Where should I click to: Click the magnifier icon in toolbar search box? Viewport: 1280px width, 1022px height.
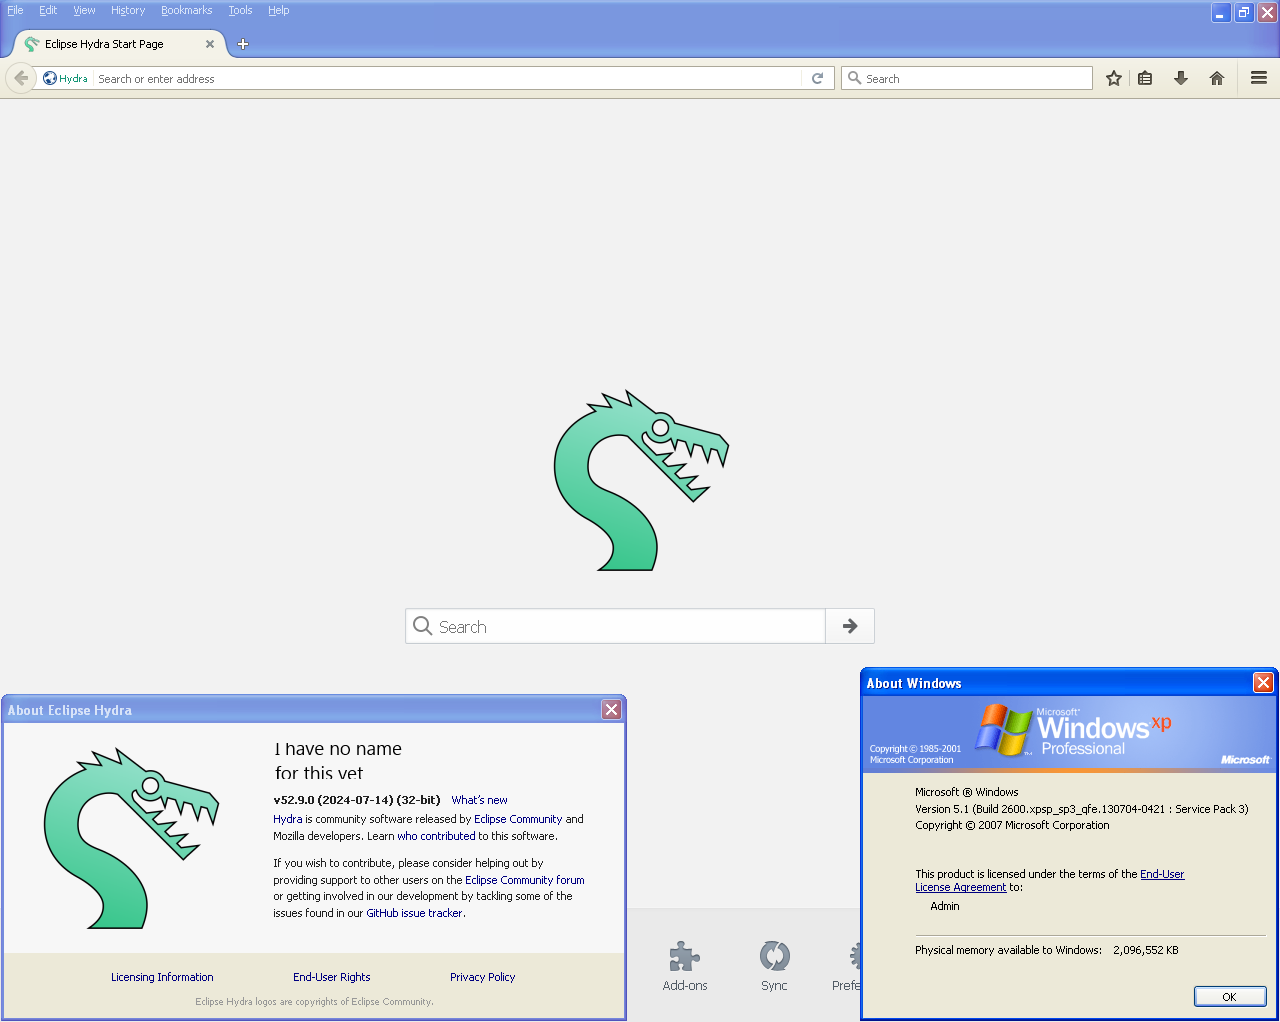[854, 78]
